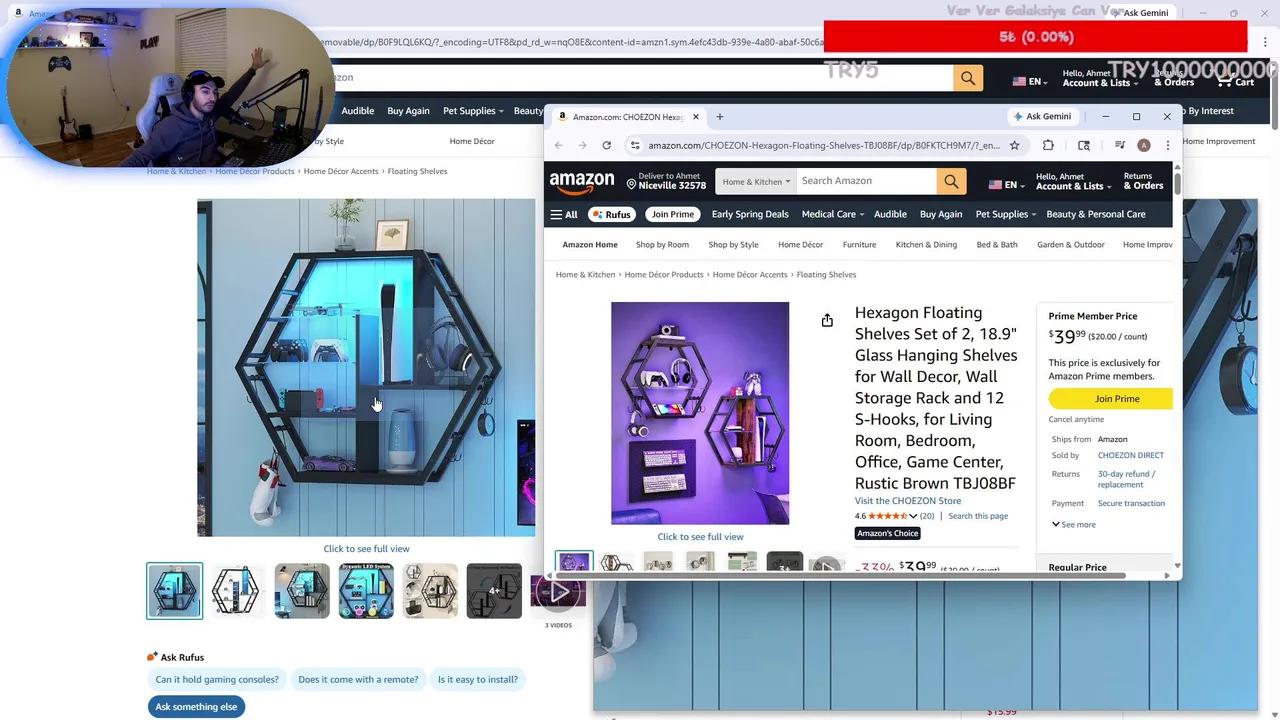Open Bed & Bath in the sub-navigation

[x=997, y=244]
